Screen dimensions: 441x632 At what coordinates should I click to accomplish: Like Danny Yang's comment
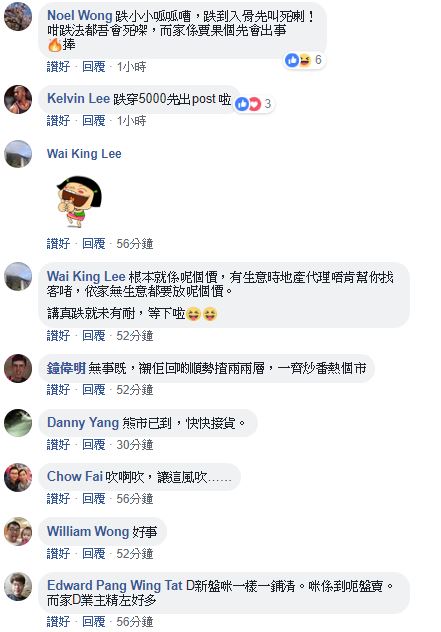coord(58,445)
